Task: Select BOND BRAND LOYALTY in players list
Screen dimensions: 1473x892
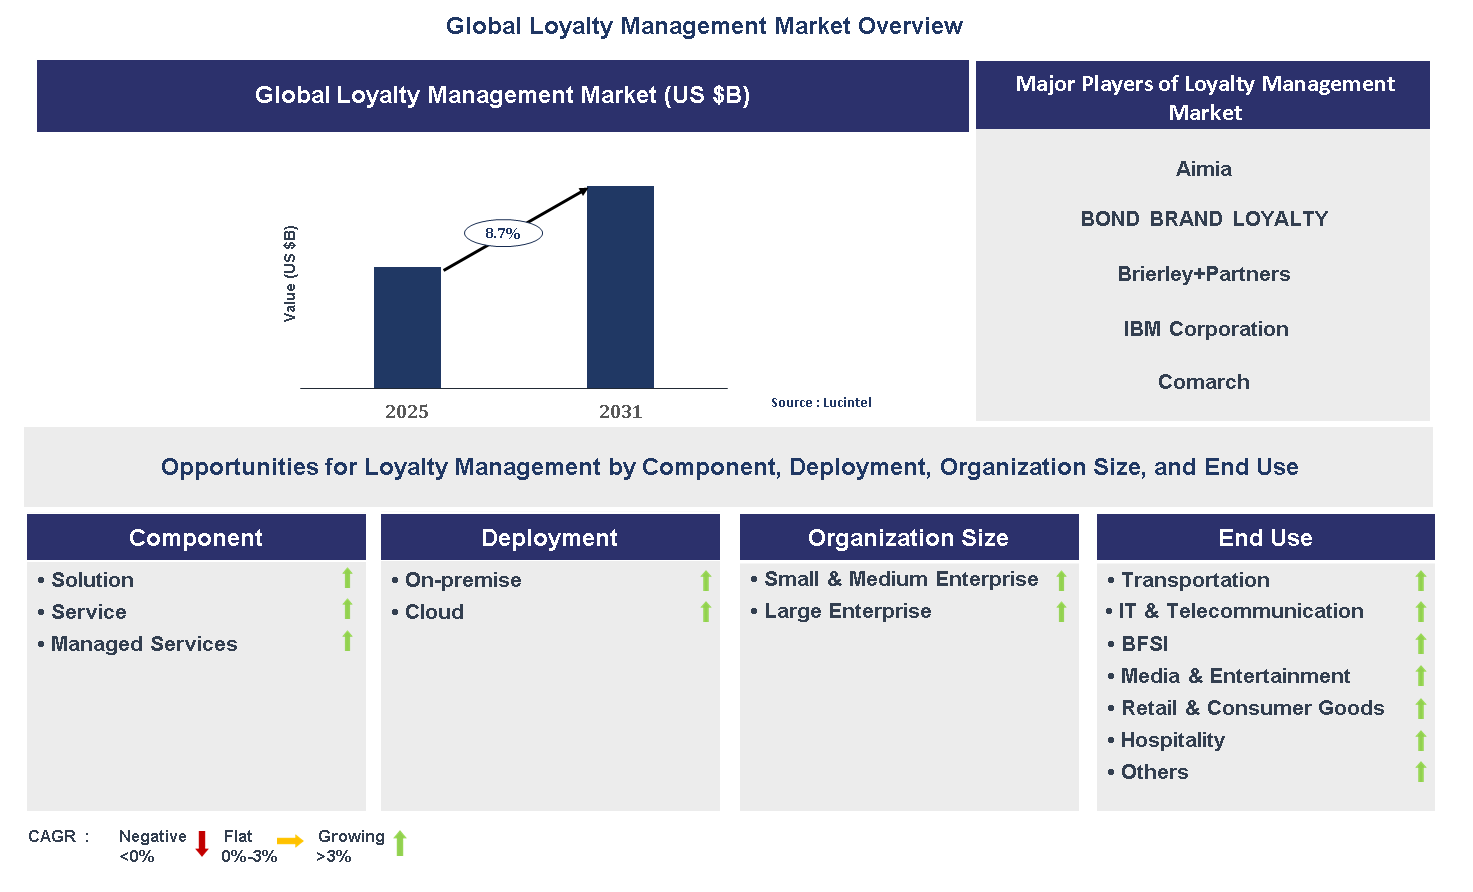Action: click(x=1204, y=219)
